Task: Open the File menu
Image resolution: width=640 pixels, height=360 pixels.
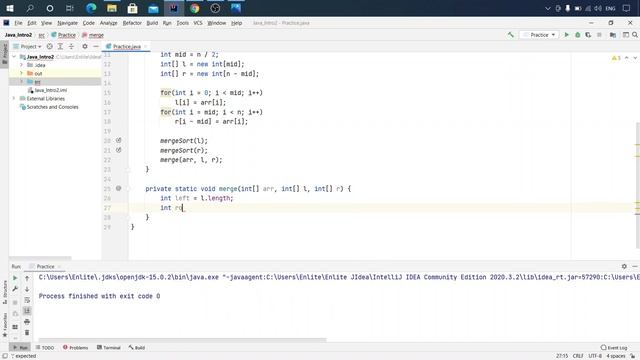Action: [x=18, y=23]
